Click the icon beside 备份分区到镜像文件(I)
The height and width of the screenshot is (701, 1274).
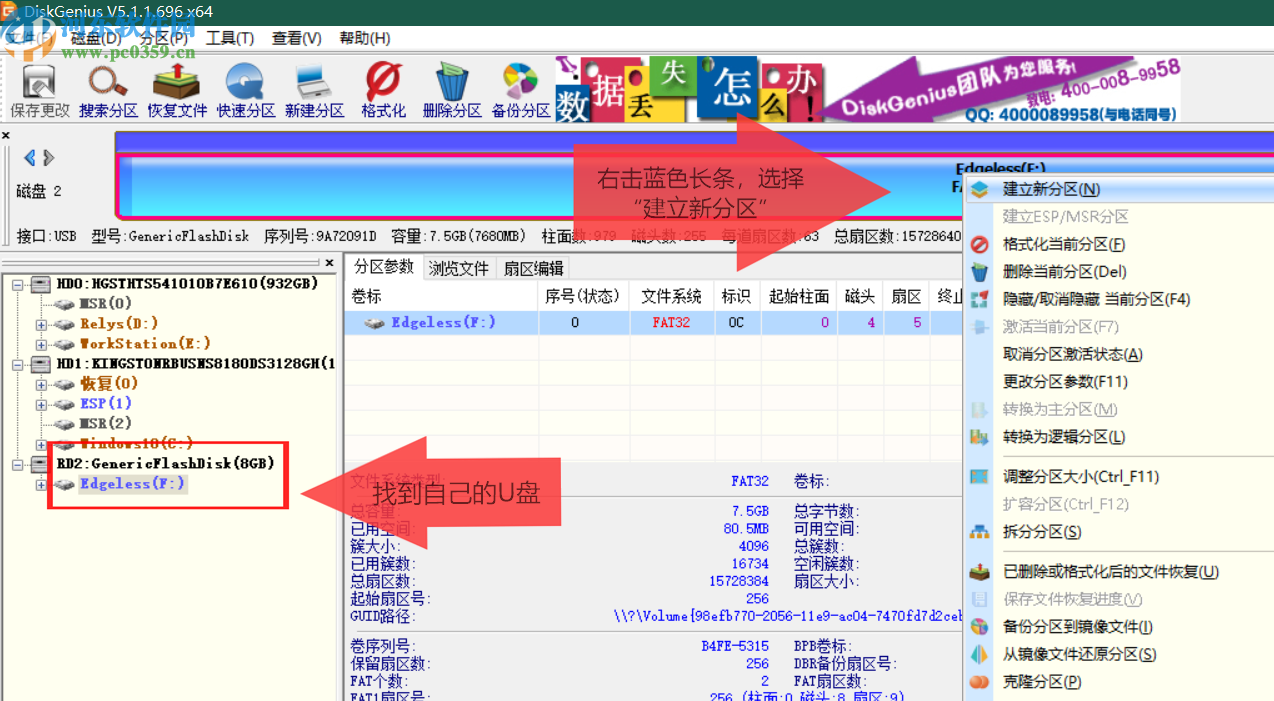(x=980, y=627)
